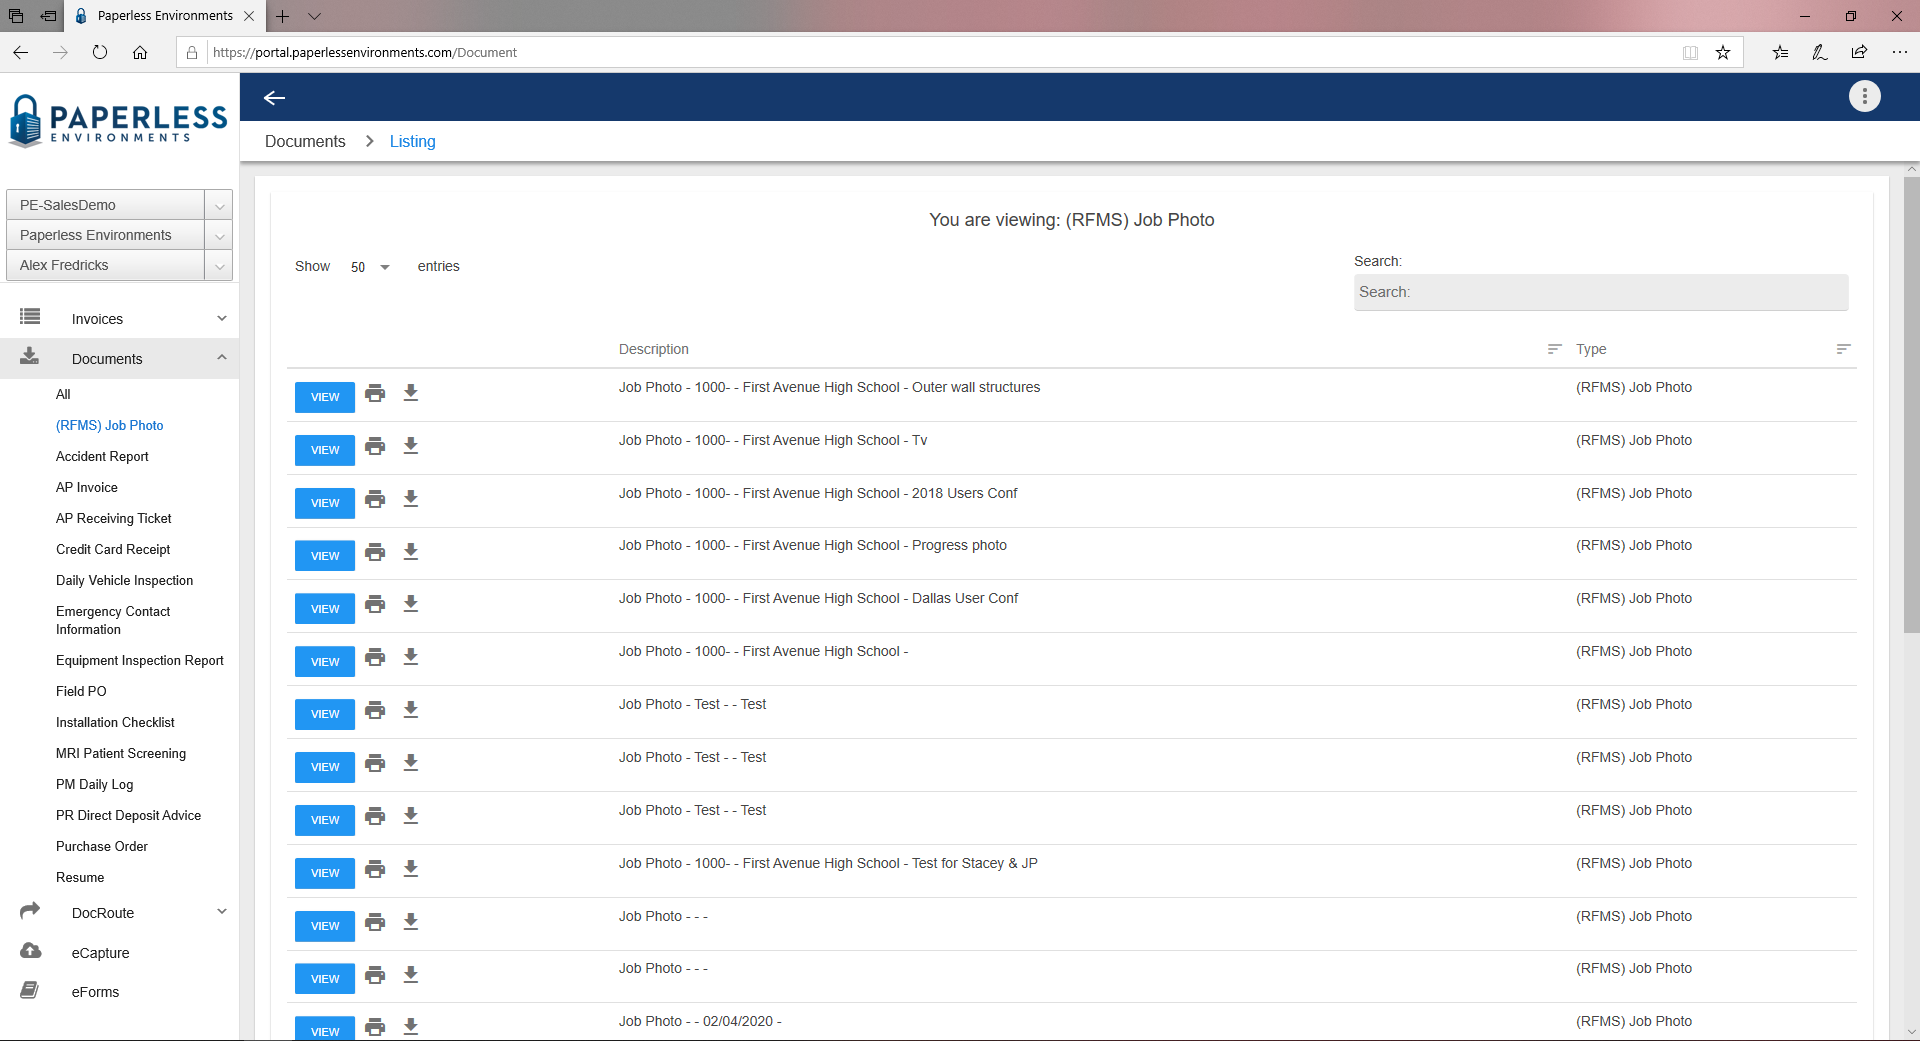
Task: Download the Job Photo 02/04/2020 document
Action: pos(411,1027)
